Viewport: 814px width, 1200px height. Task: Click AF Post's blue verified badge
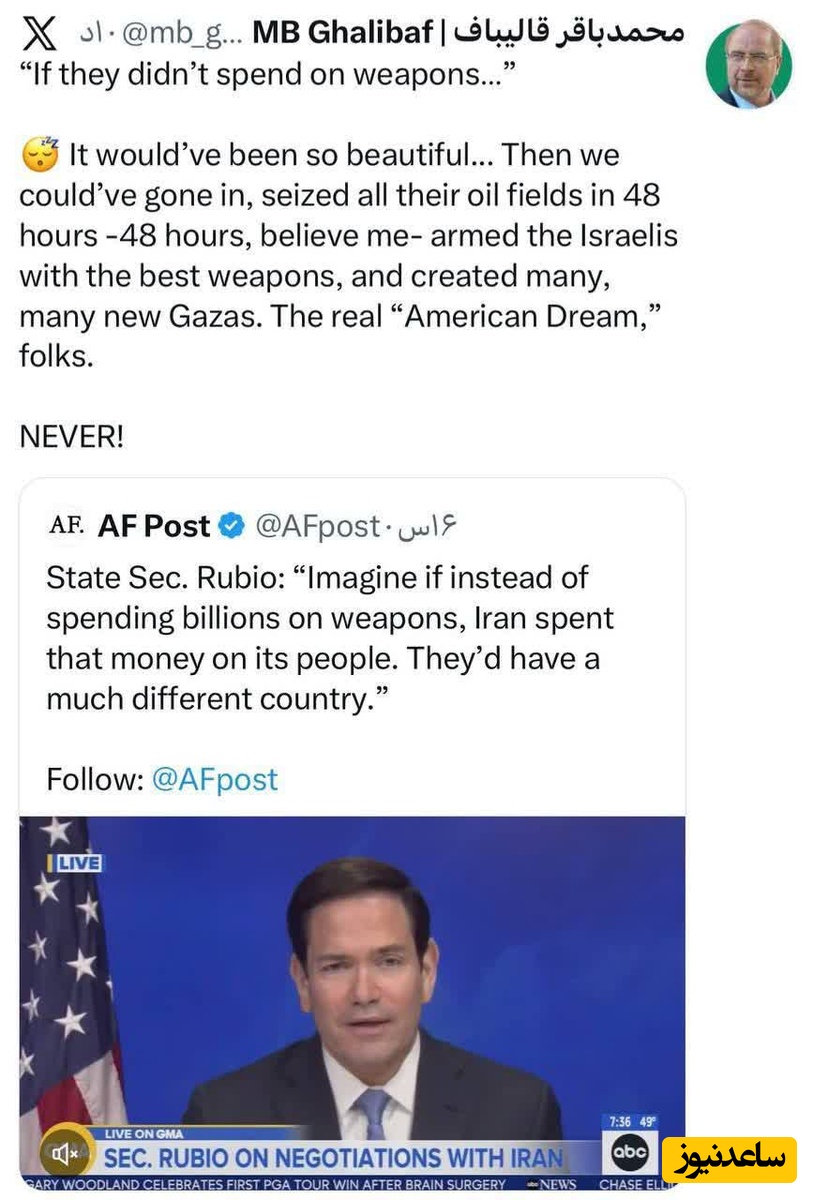pyautogui.click(x=231, y=526)
